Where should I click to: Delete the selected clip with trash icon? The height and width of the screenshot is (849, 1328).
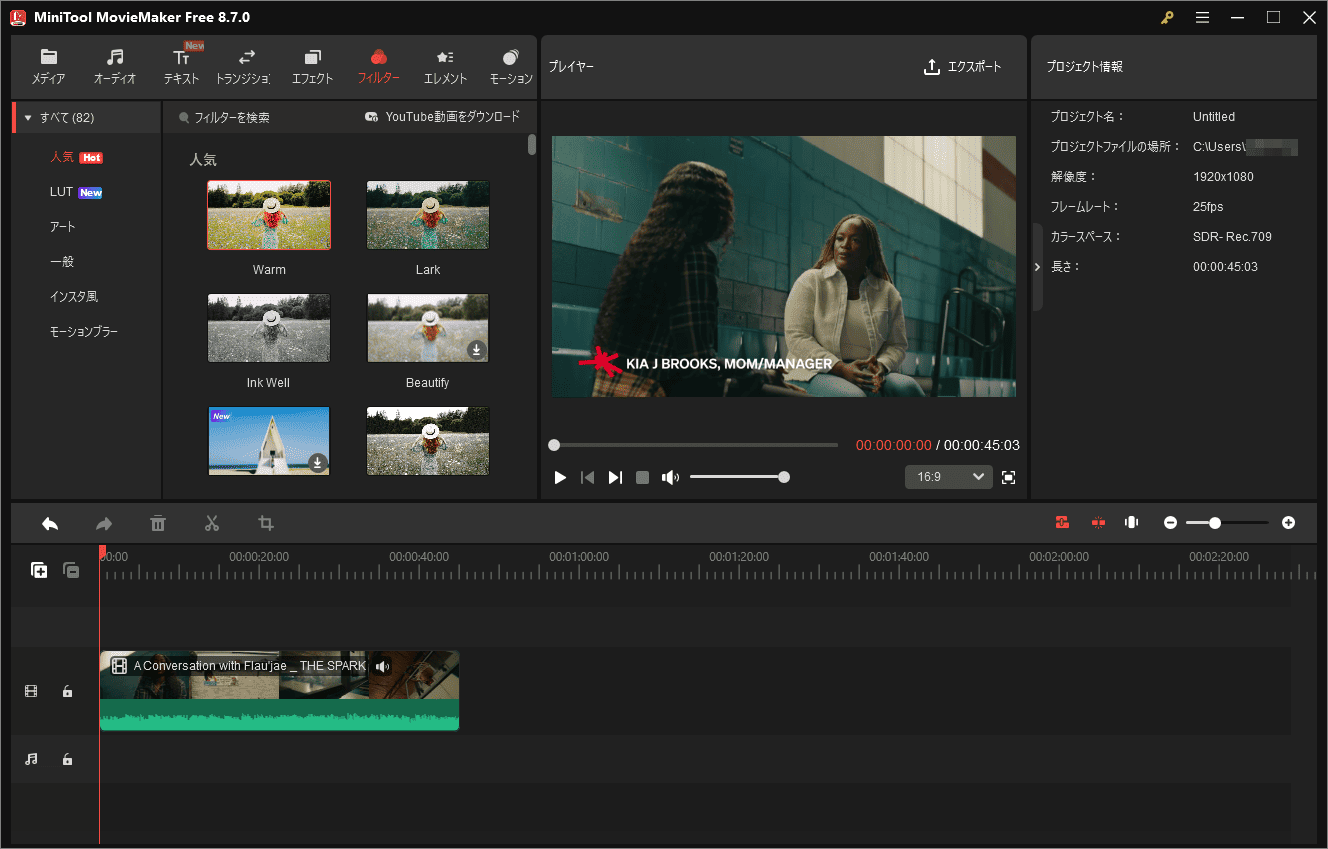pos(158,523)
